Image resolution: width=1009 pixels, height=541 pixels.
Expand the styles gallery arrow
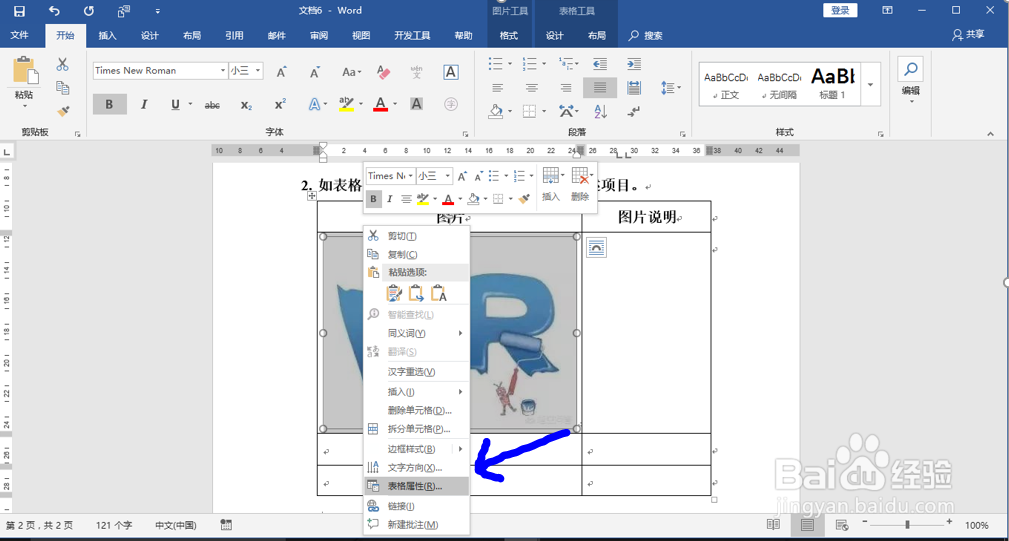pos(870,84)
